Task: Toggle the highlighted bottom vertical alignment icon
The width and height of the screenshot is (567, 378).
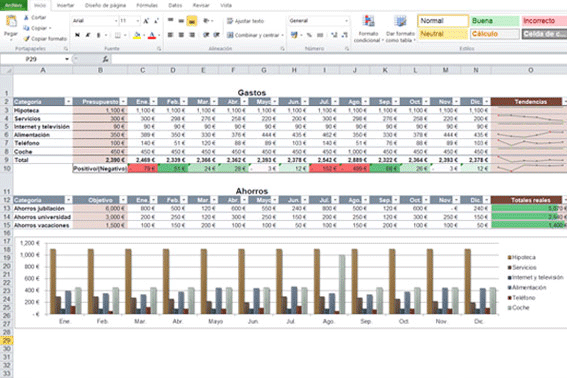Action: click(192, 21)
